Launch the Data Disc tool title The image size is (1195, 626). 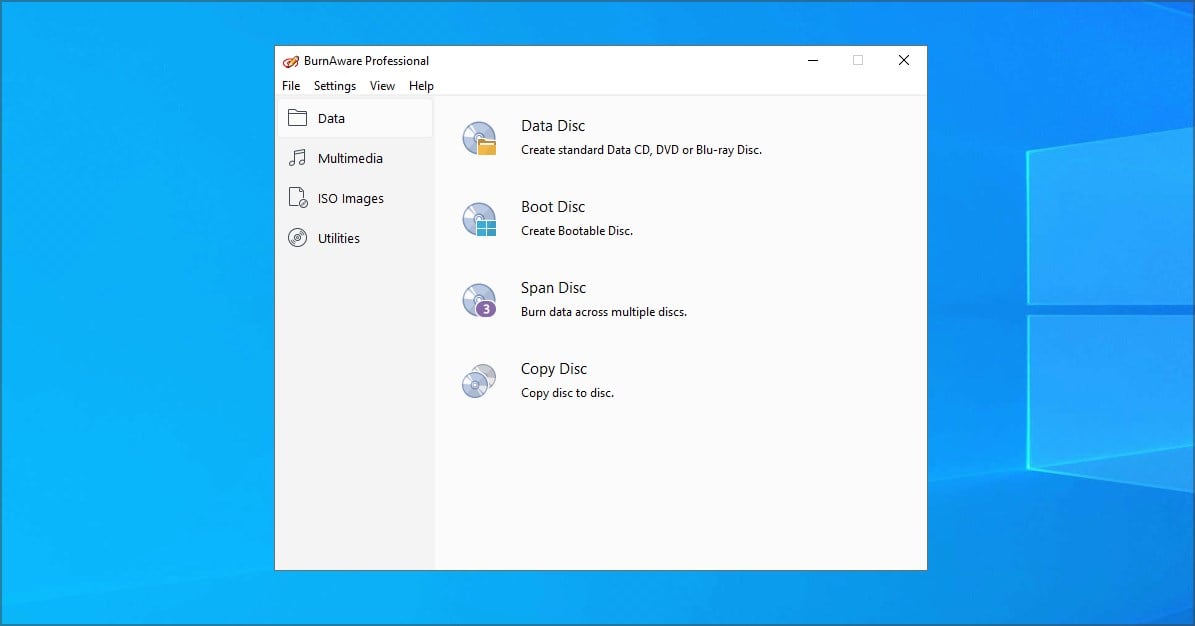pyautogui.click(x=553, y=126)
